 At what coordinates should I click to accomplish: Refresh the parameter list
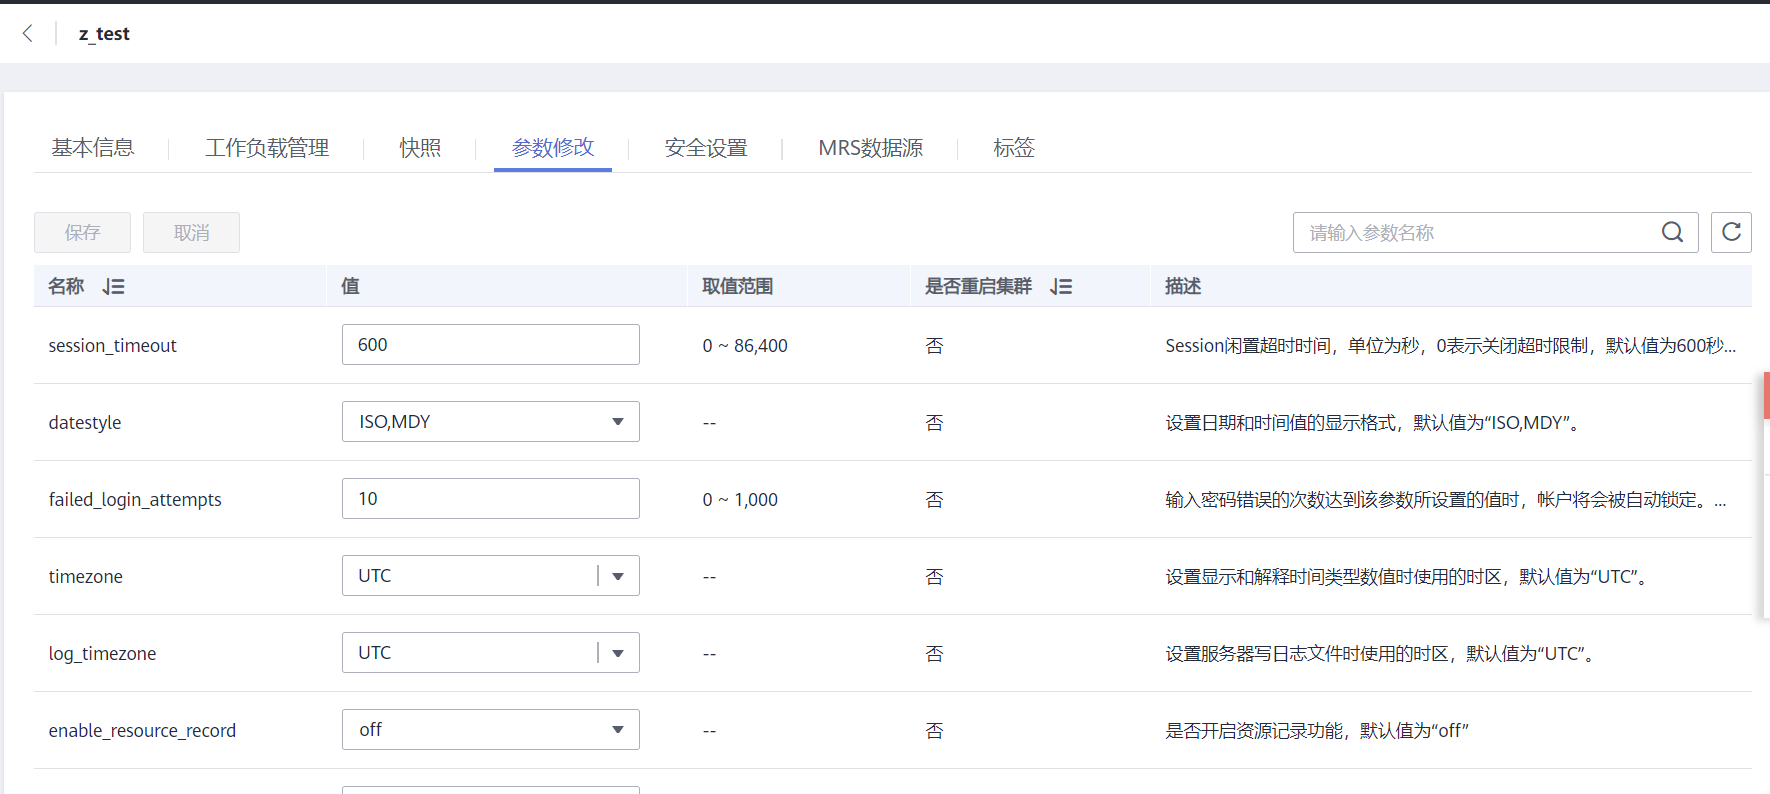click(1731, 232)
